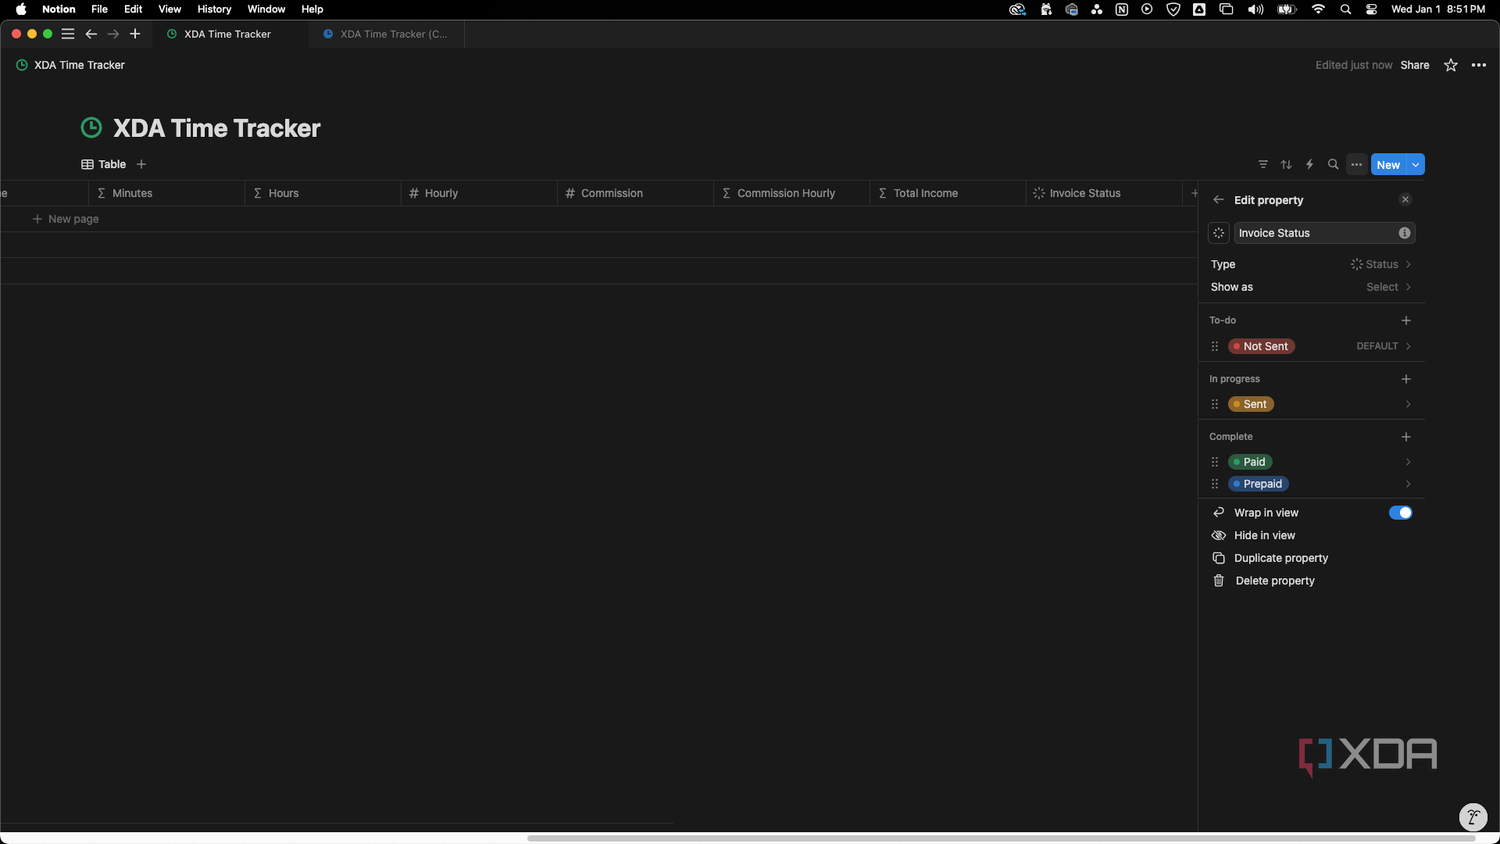Screen dimensions: 1500x844
Task: Click the horizontal scrollbar at bottom
Action: tap(1001, 838)
